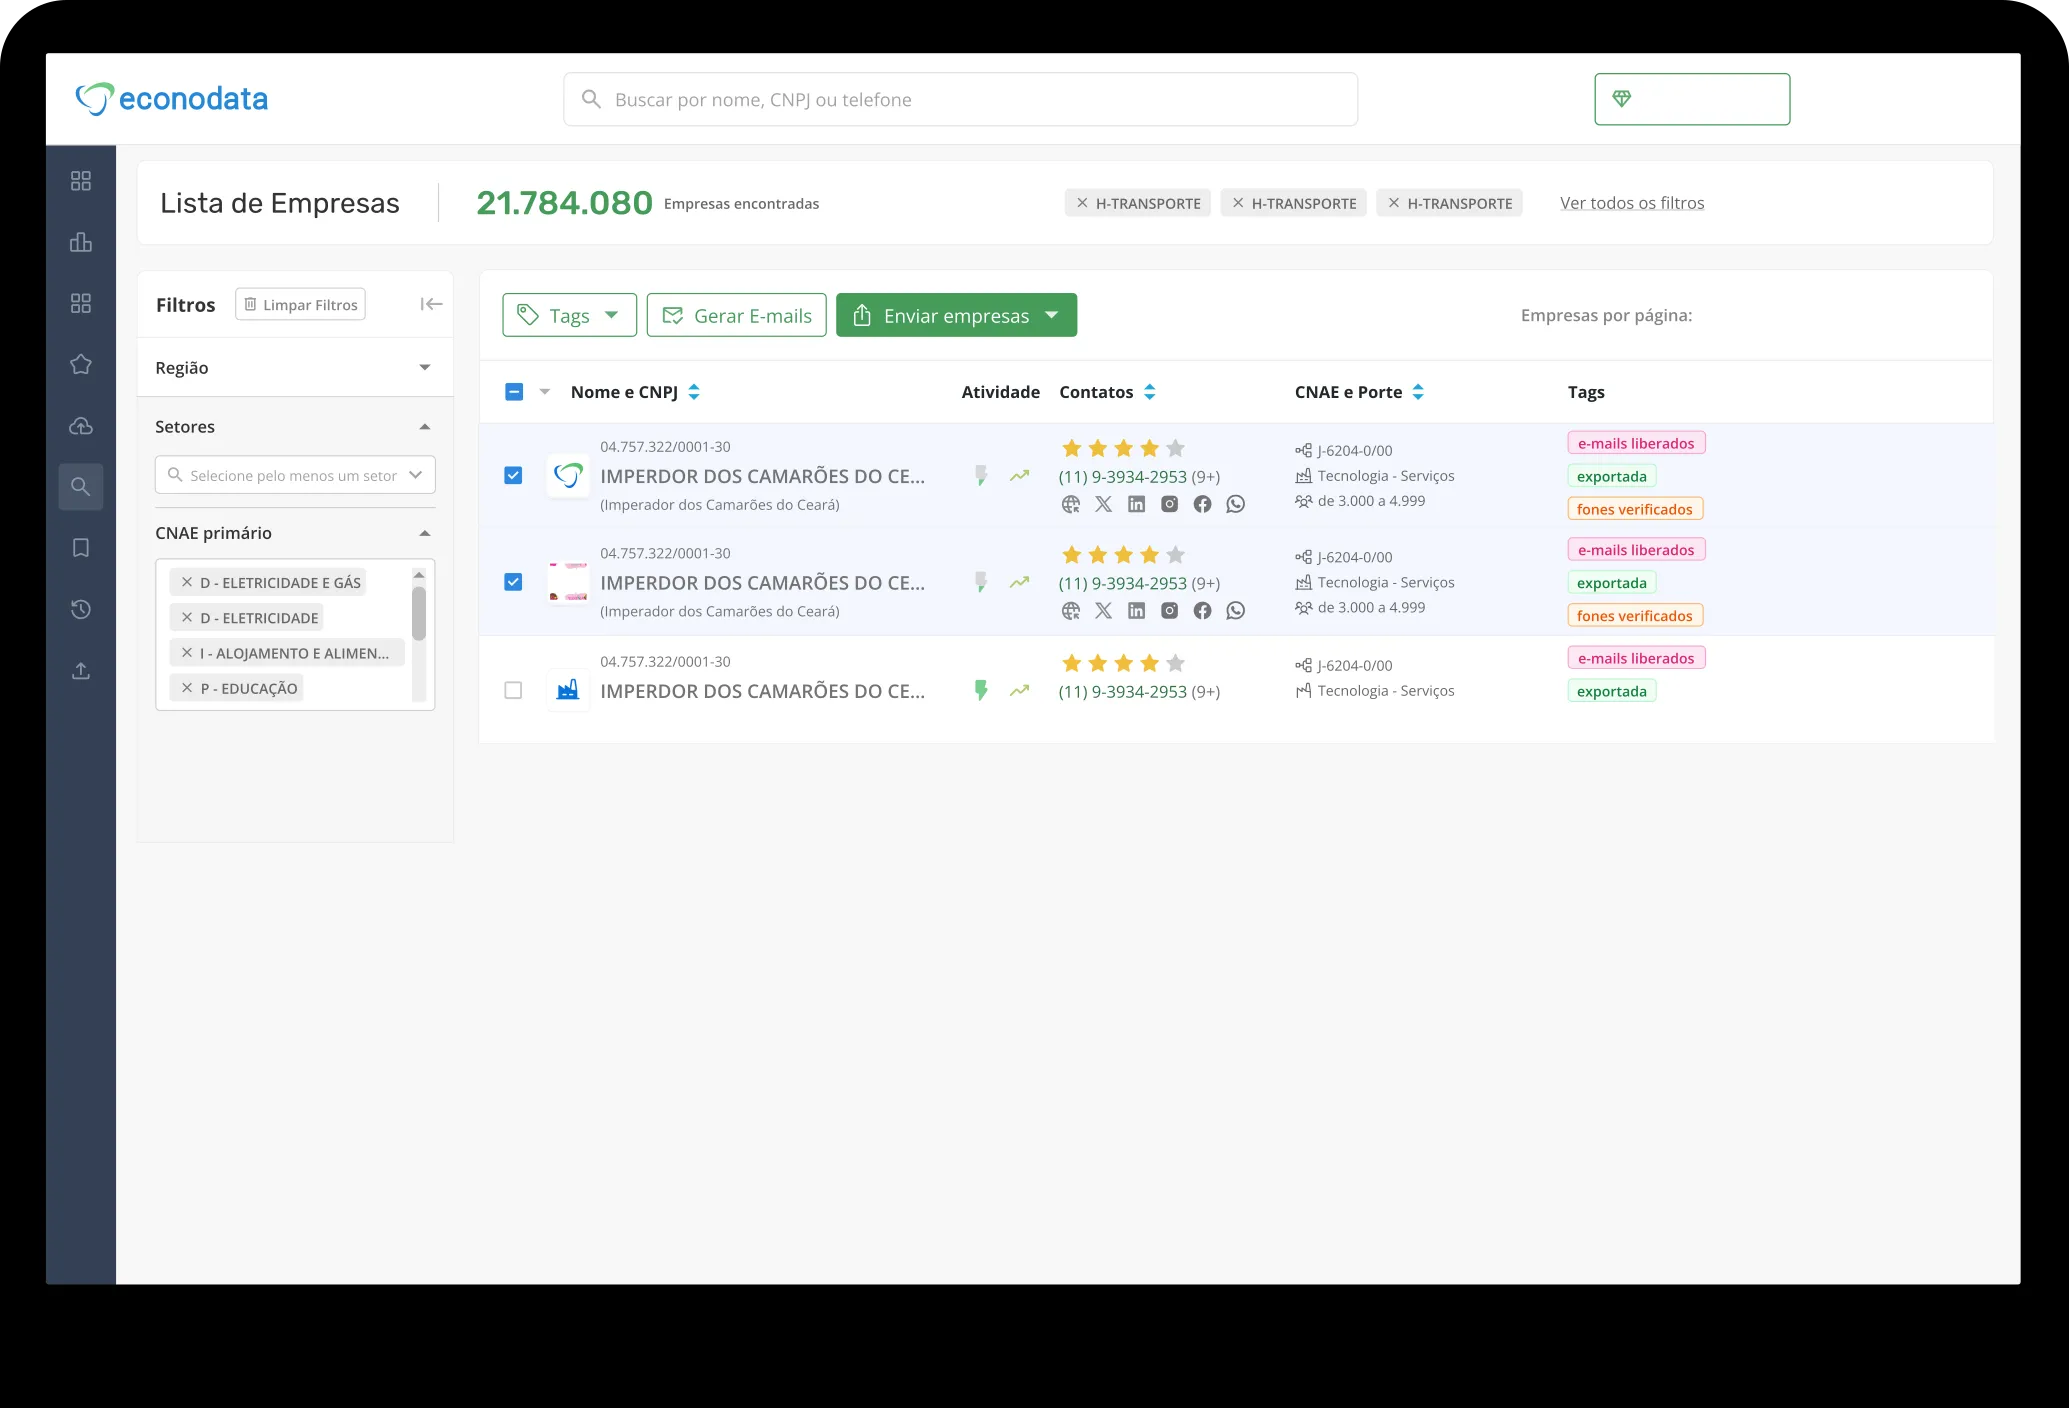Click four-star rating of third company
The height and width of the screenshot is (1408, 2069).
[x=1148, y=662]
